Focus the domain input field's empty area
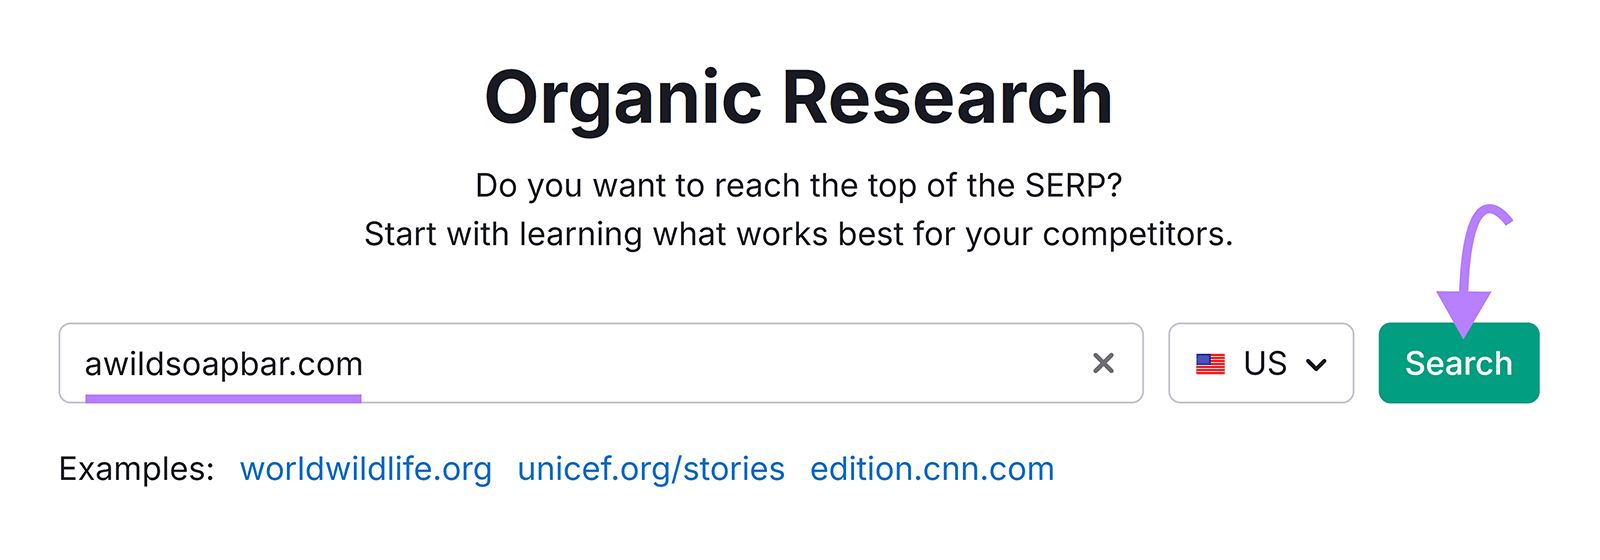Viewport: 1600px width, 560px height. pos(720,363)
